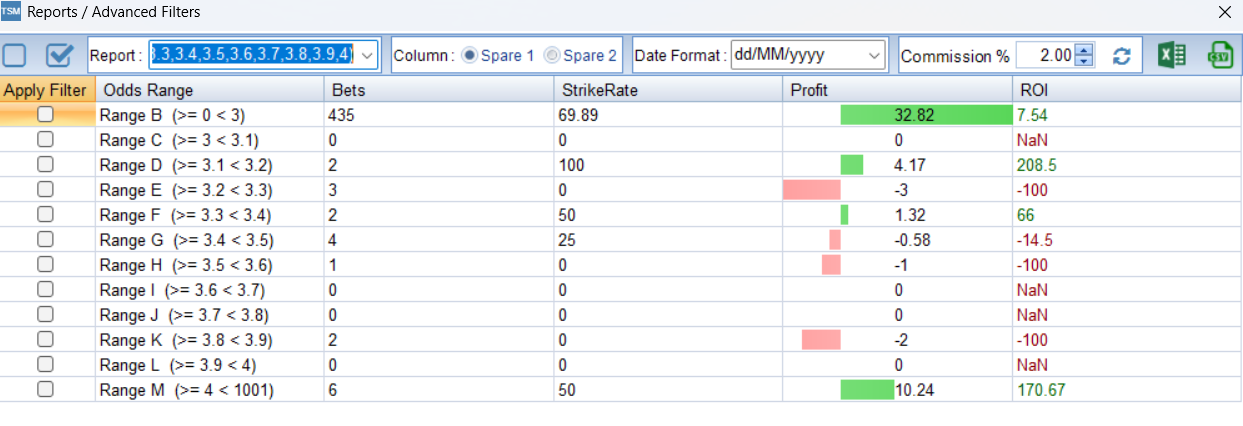The height and width of the screenshot is (426, 1243).
Task: Check the Range G apply filter box
Action: [x=45, y=240]
